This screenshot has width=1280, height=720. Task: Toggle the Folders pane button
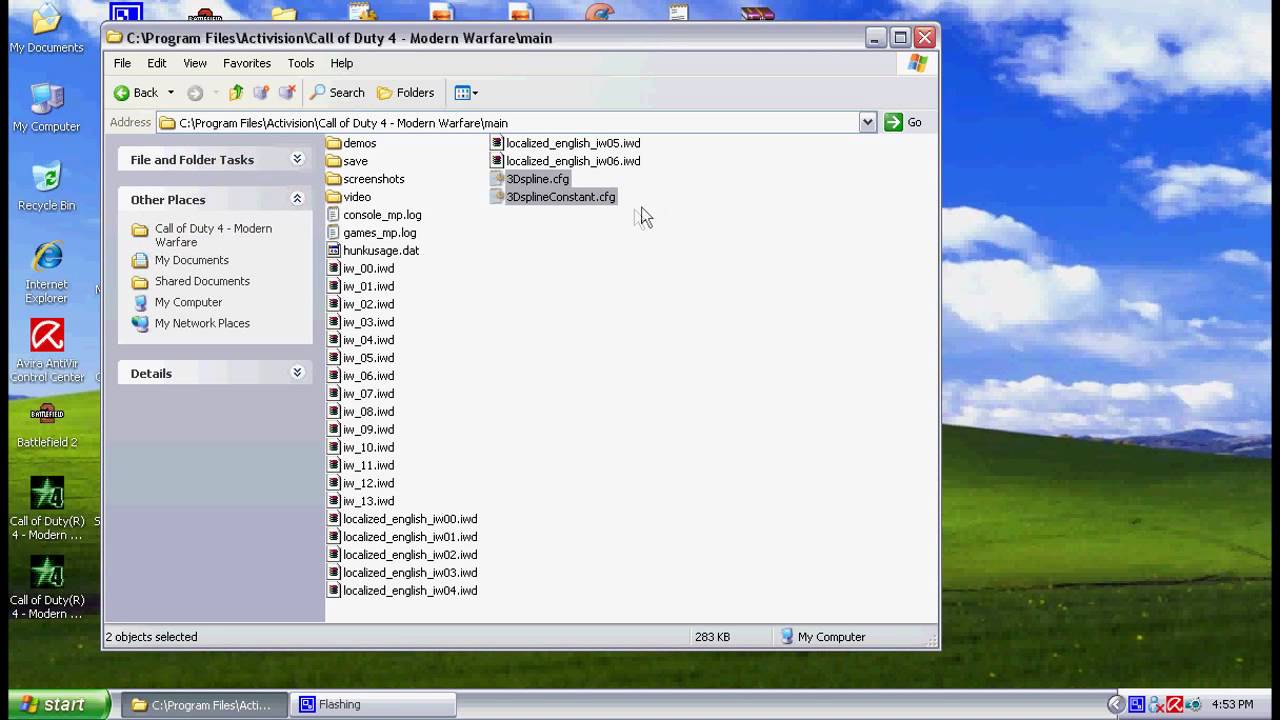(406, 93)
